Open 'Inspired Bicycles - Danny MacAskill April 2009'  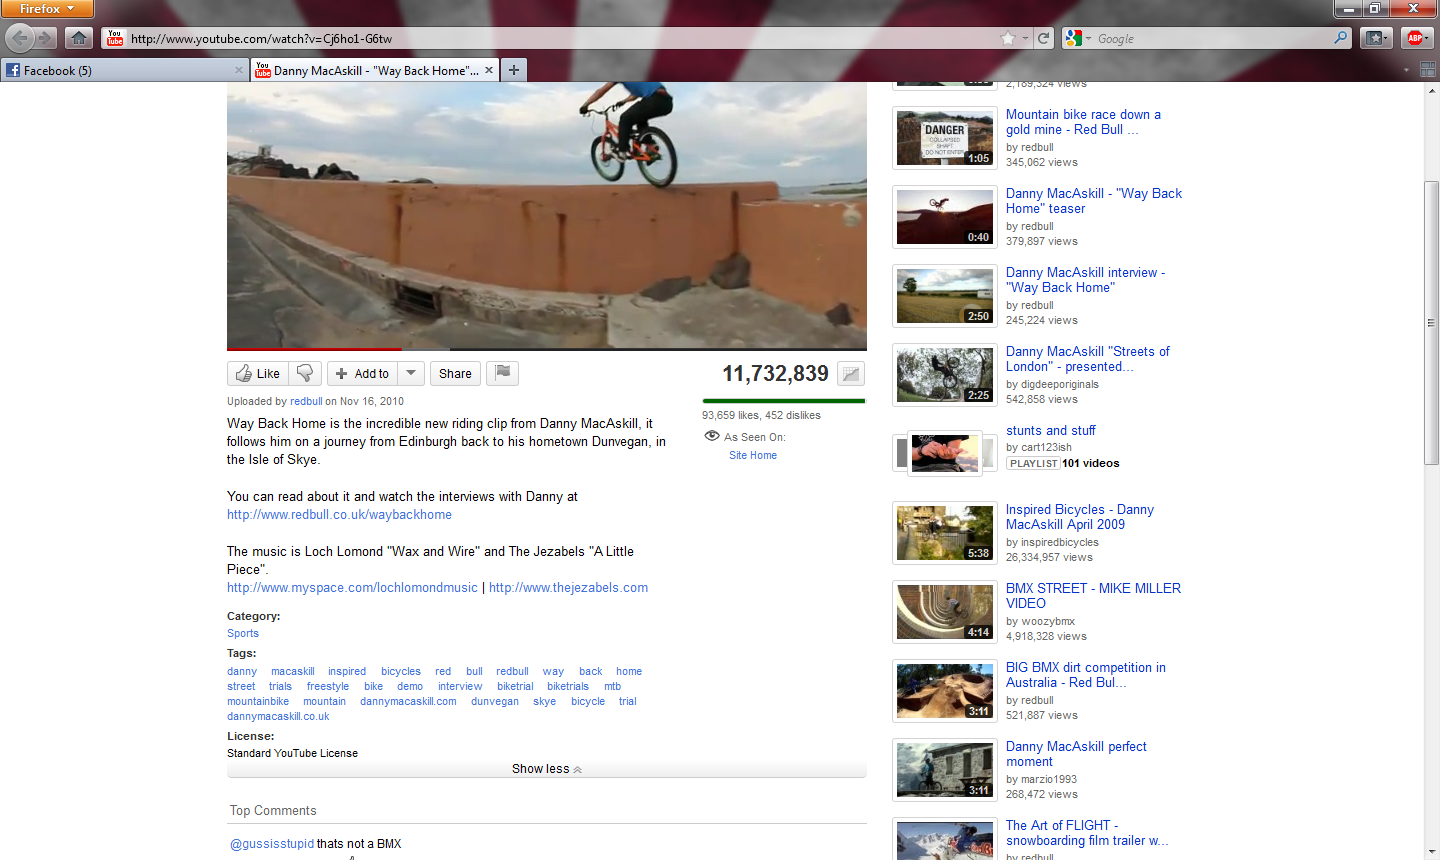tap(1080, 517)
